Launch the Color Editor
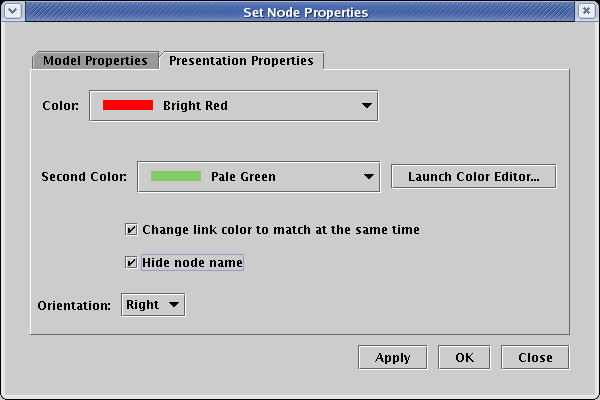Viewport: 600px width, 400px height. pos(473,177)
